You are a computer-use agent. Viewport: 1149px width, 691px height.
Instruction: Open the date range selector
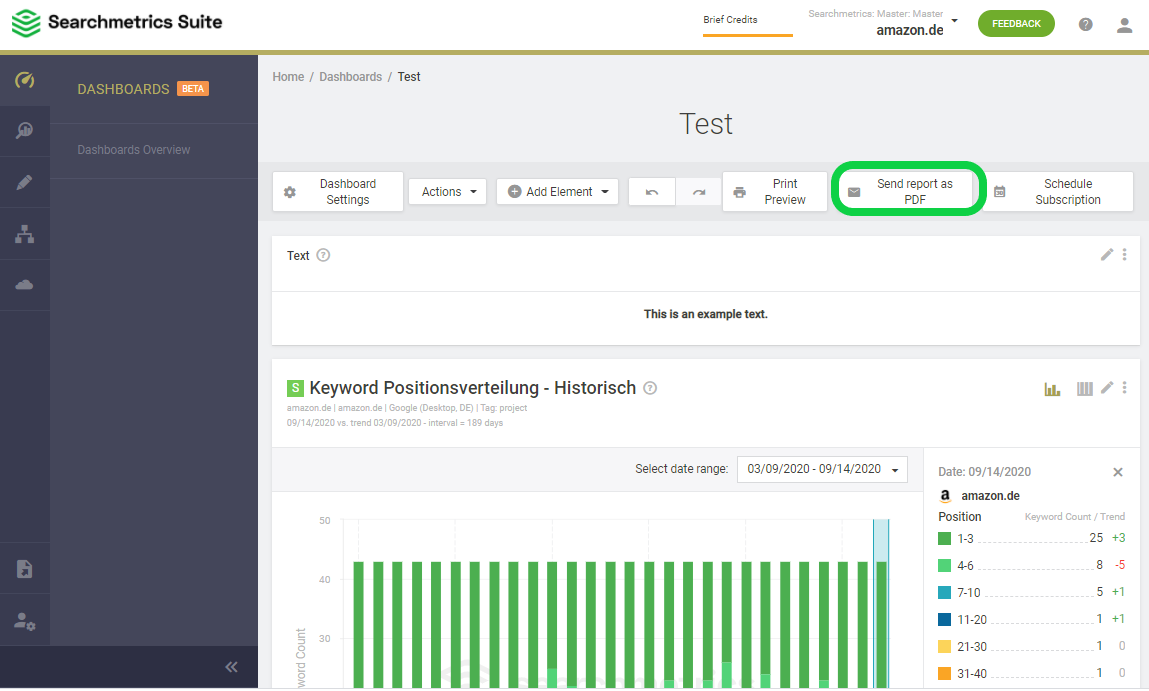tap(822, 469)
